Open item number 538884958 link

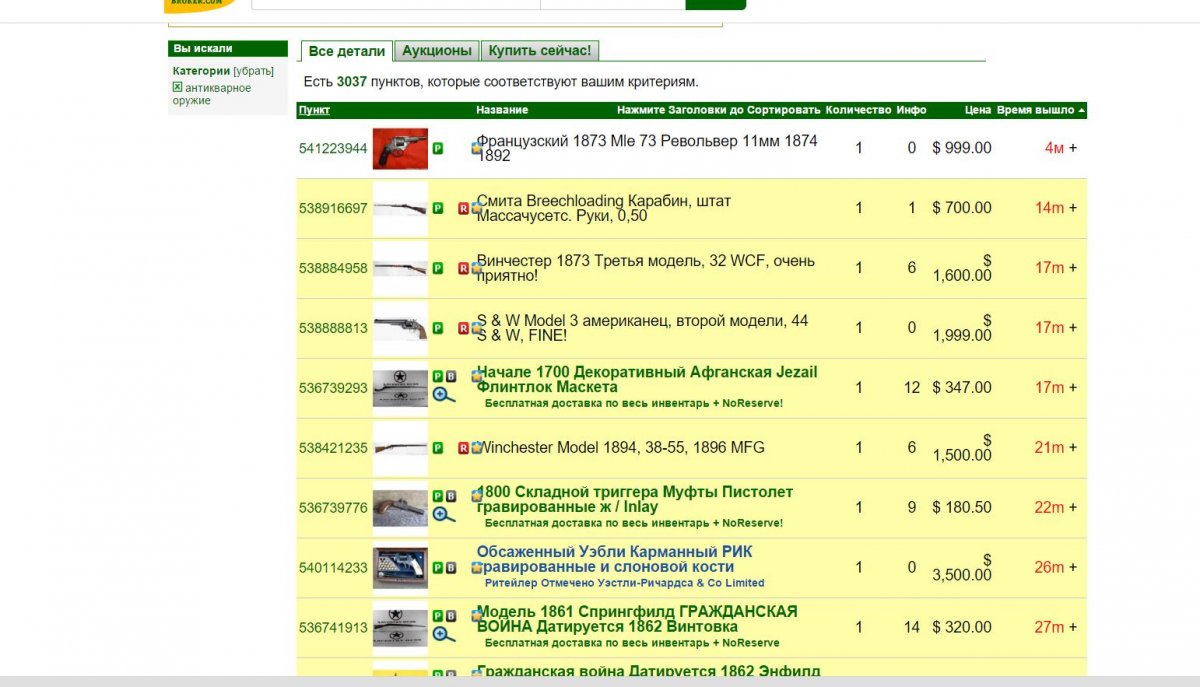333,268
